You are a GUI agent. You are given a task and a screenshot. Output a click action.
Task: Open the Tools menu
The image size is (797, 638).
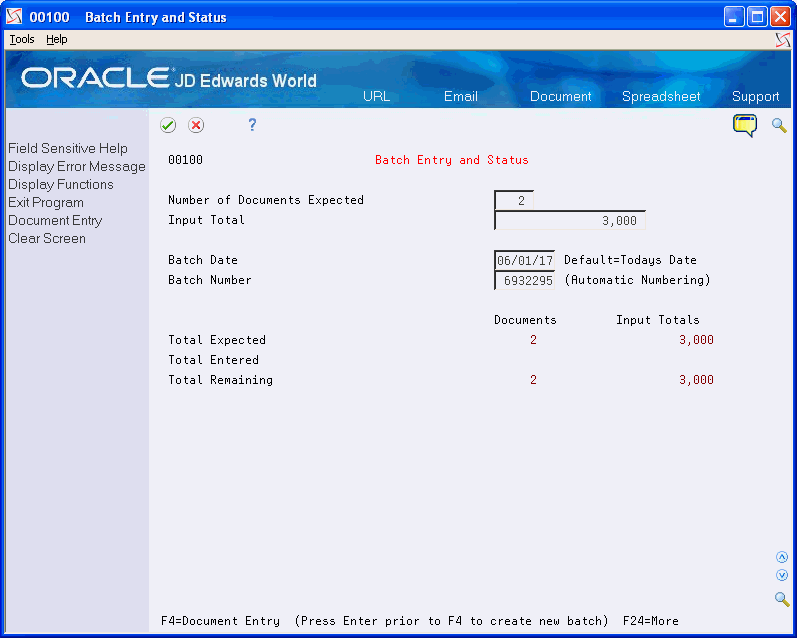(22, 39)
